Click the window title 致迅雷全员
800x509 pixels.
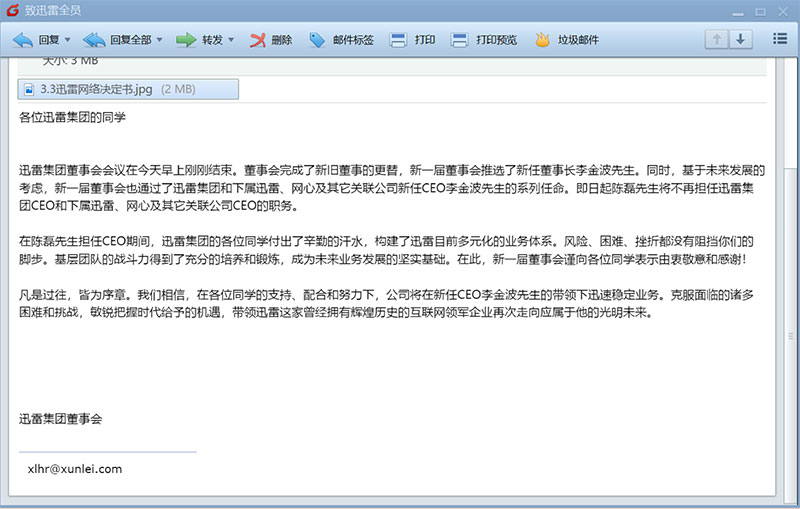[x=53, y=10]
